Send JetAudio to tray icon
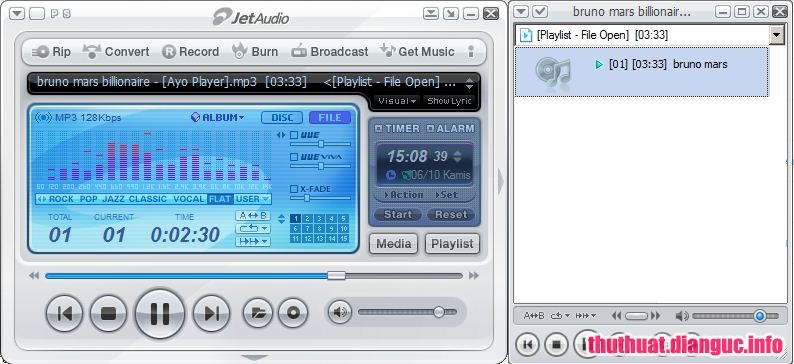 [451, 14]
